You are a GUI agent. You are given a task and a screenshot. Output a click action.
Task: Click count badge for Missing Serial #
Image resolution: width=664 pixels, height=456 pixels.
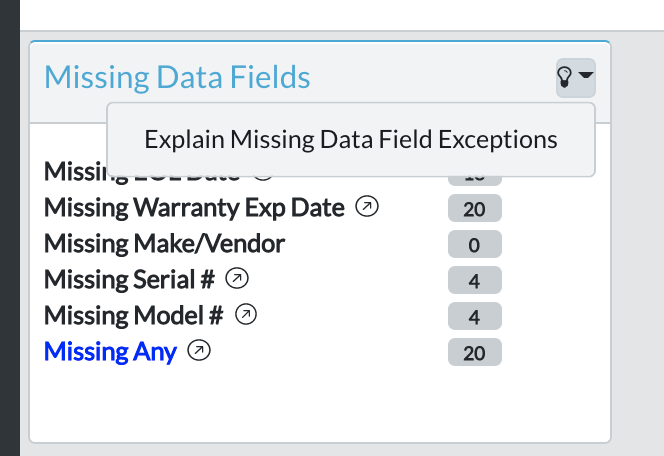point(474,281)
